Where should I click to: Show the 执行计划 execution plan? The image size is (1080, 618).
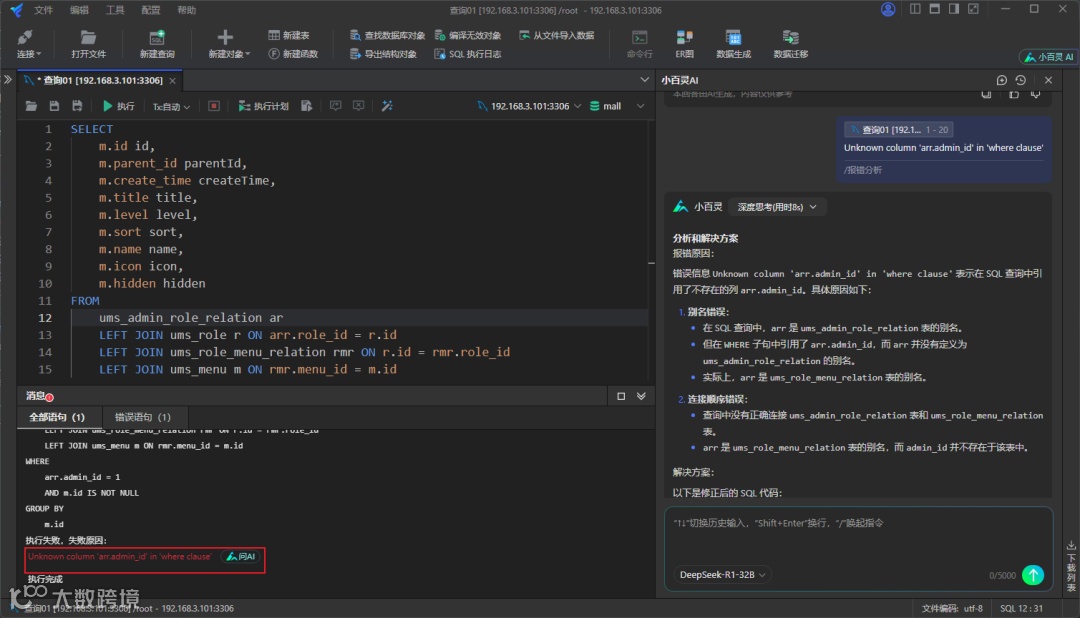coord(263,106)
